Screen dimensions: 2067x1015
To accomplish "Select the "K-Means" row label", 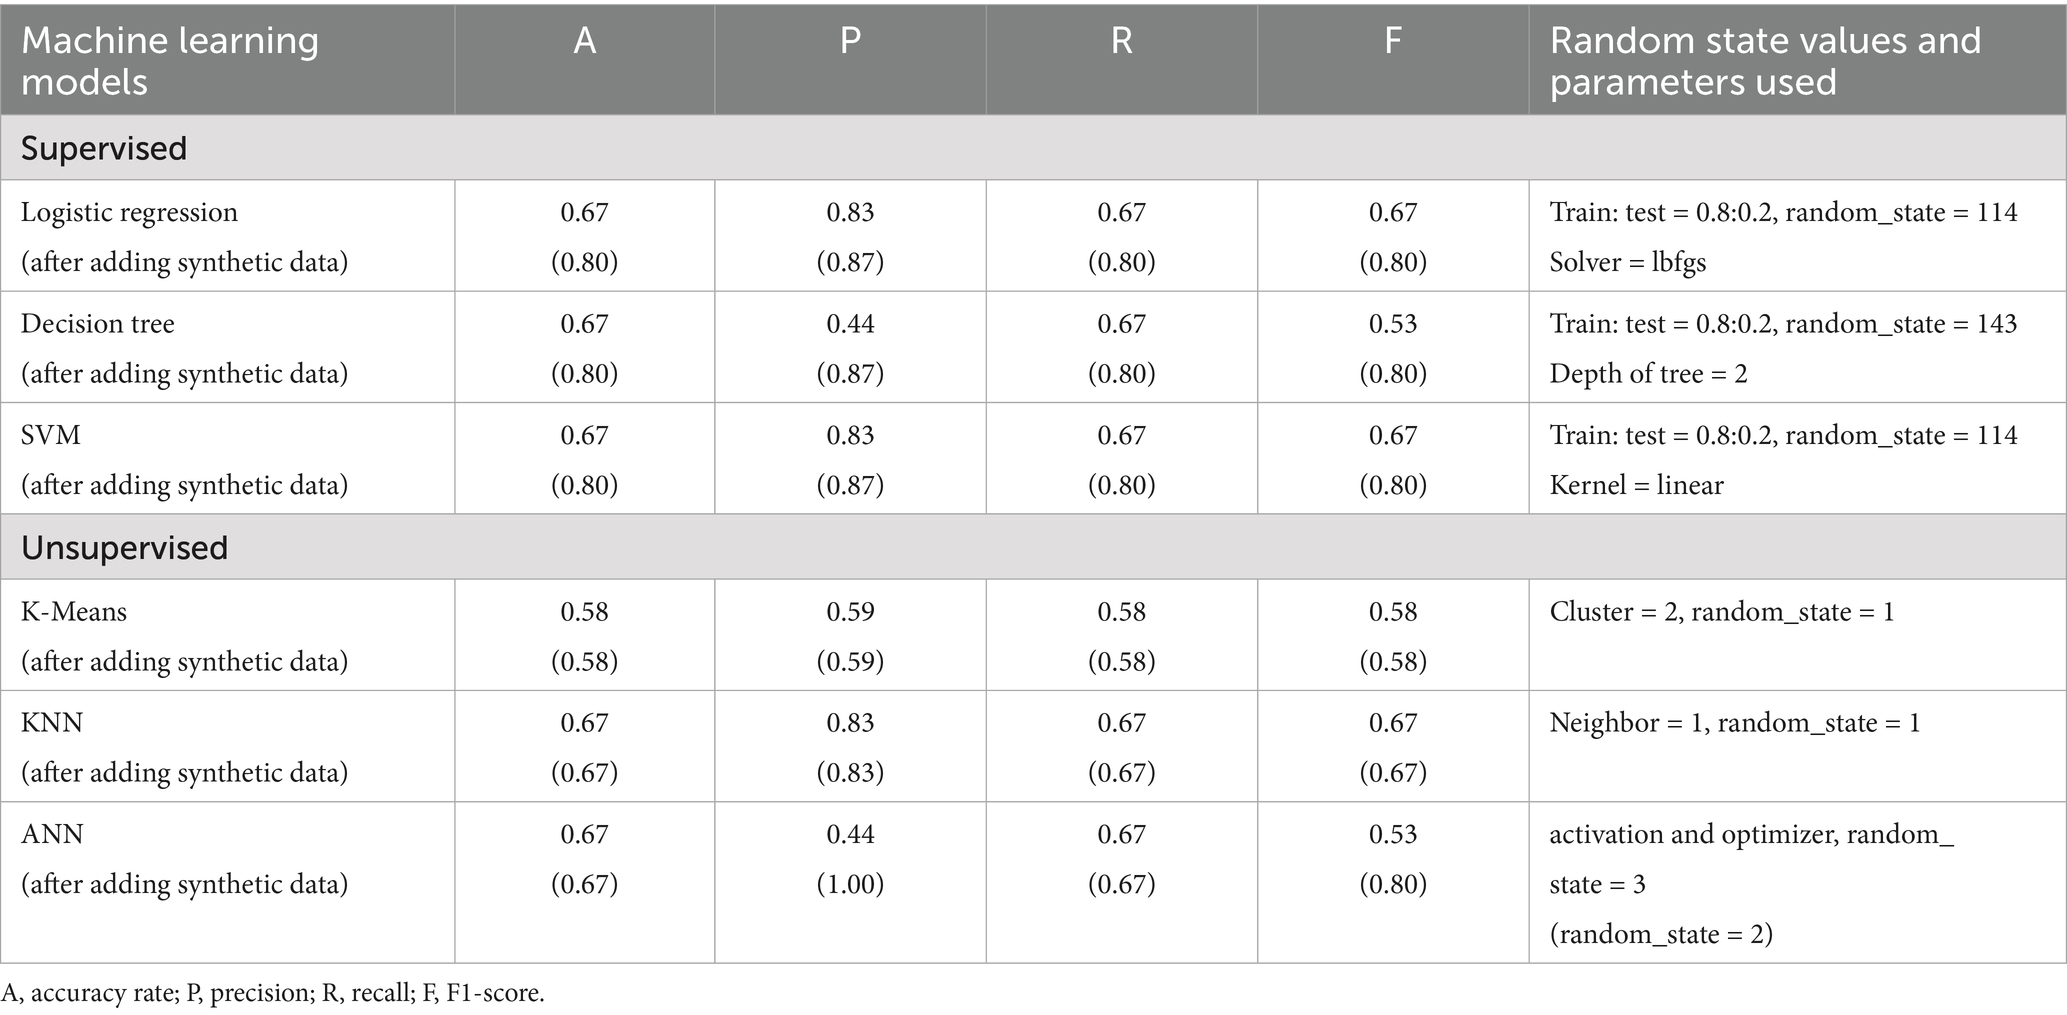I will pos(74,611).
